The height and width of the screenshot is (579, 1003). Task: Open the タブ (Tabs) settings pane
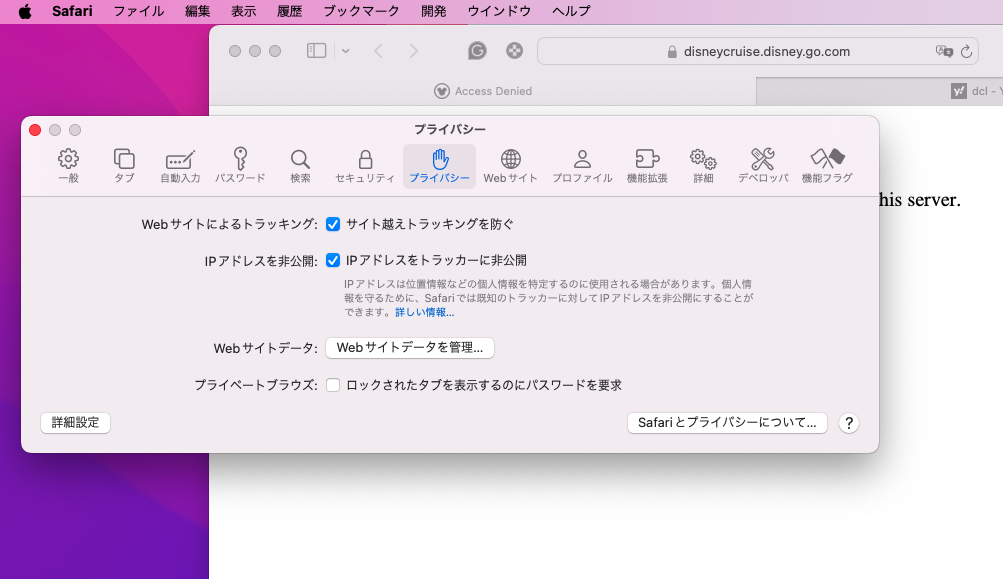point(124,166)
